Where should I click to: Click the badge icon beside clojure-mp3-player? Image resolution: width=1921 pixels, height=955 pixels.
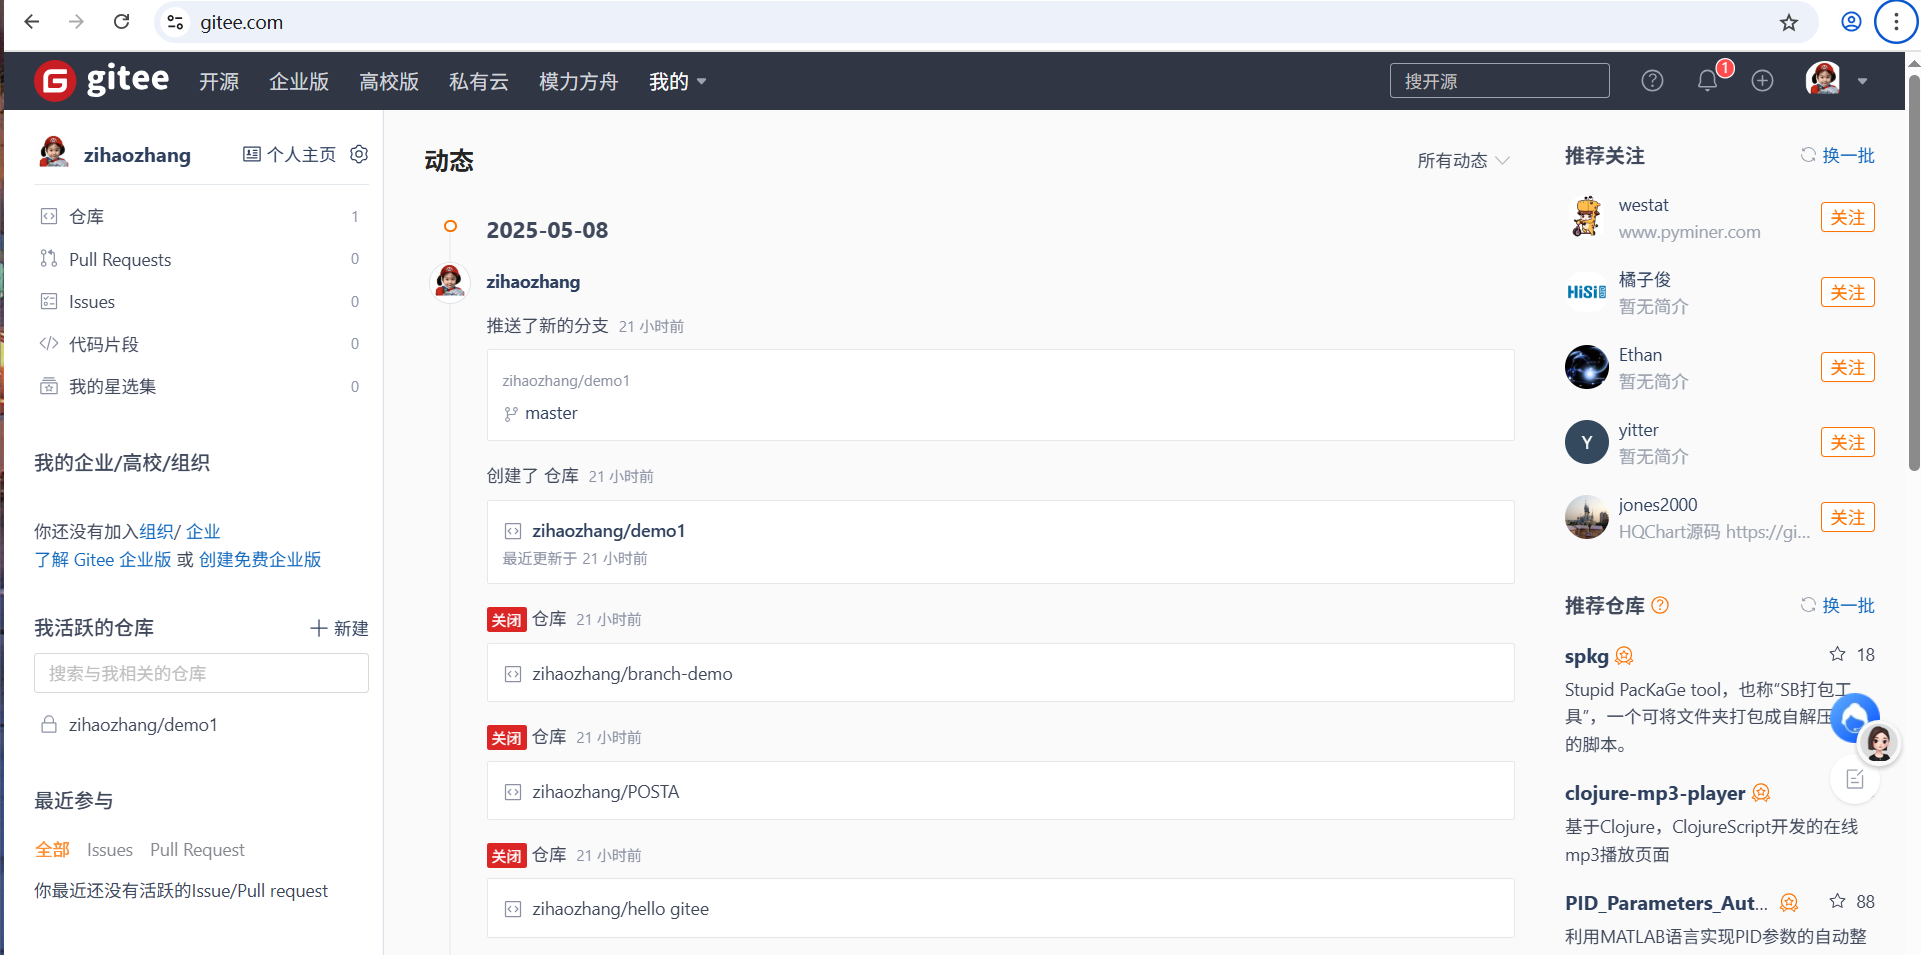[x=1761, y=793]
